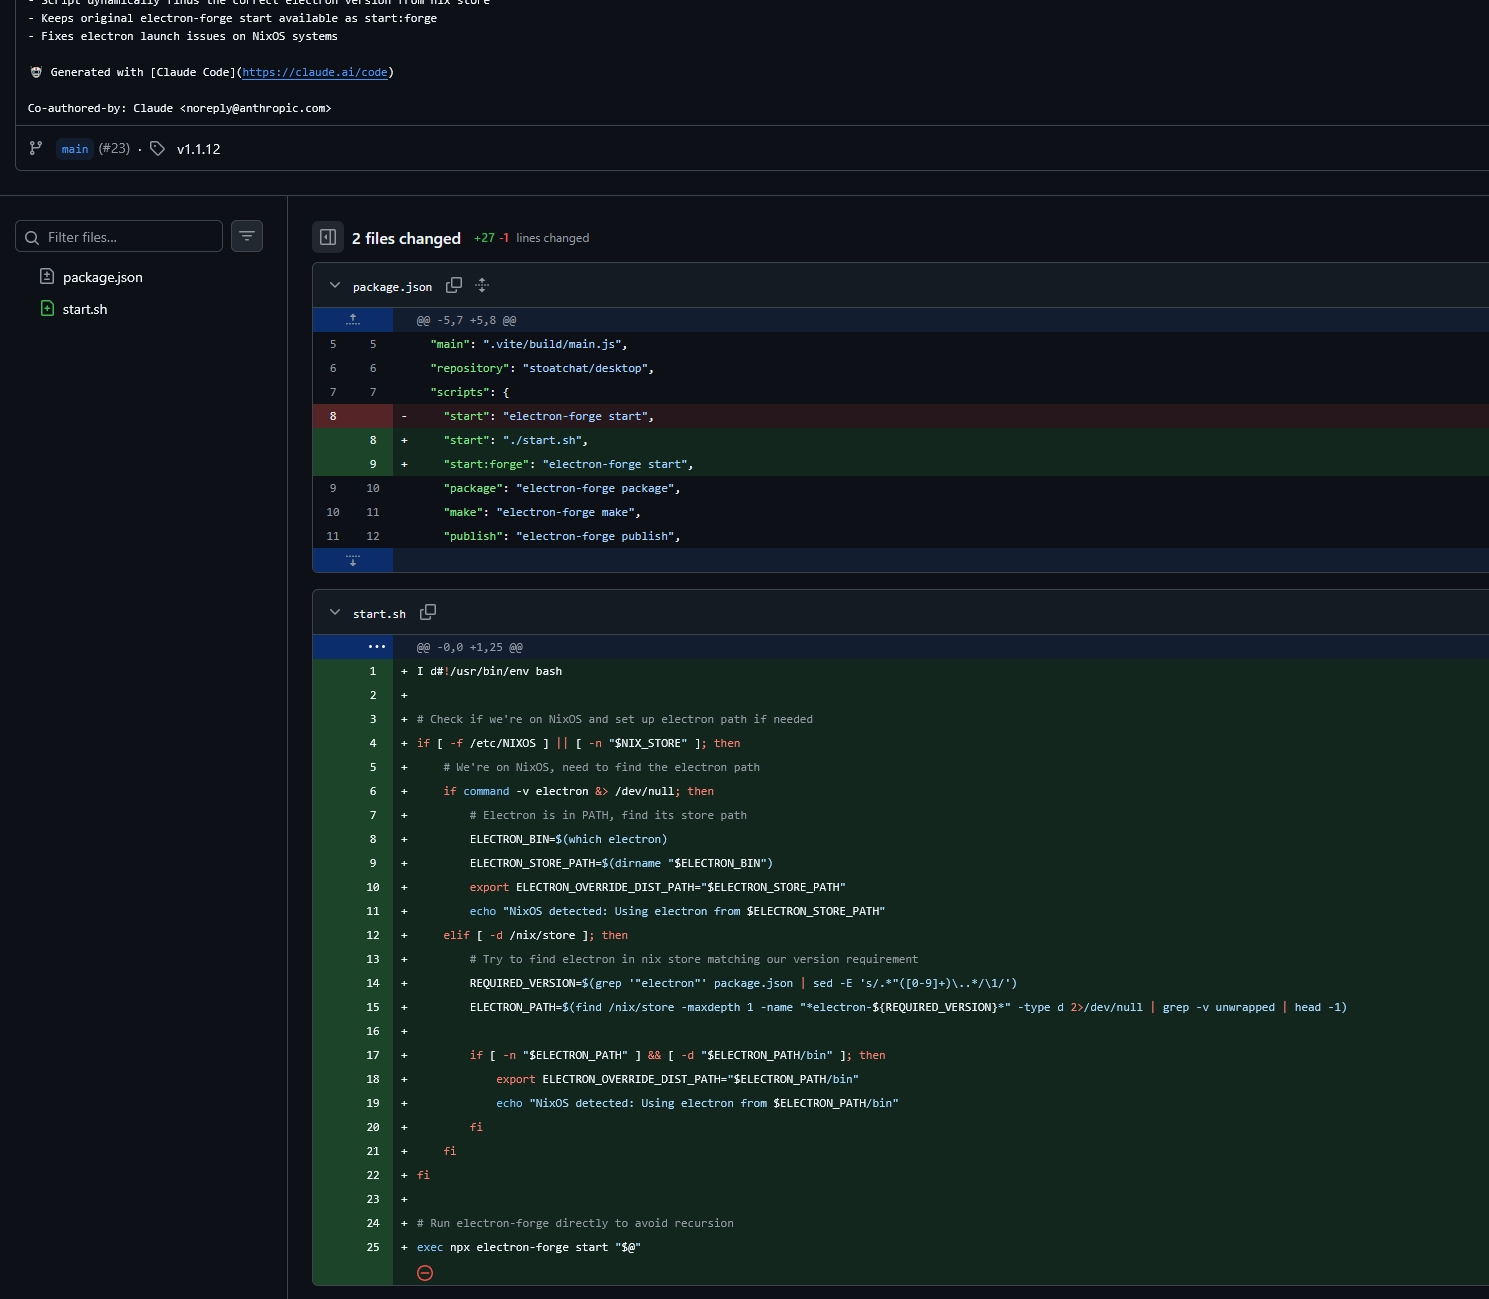This screenshot has height=1299, width=1489.
Task: Collapse the package.json diff section
Action: click(x=335, y=286)
